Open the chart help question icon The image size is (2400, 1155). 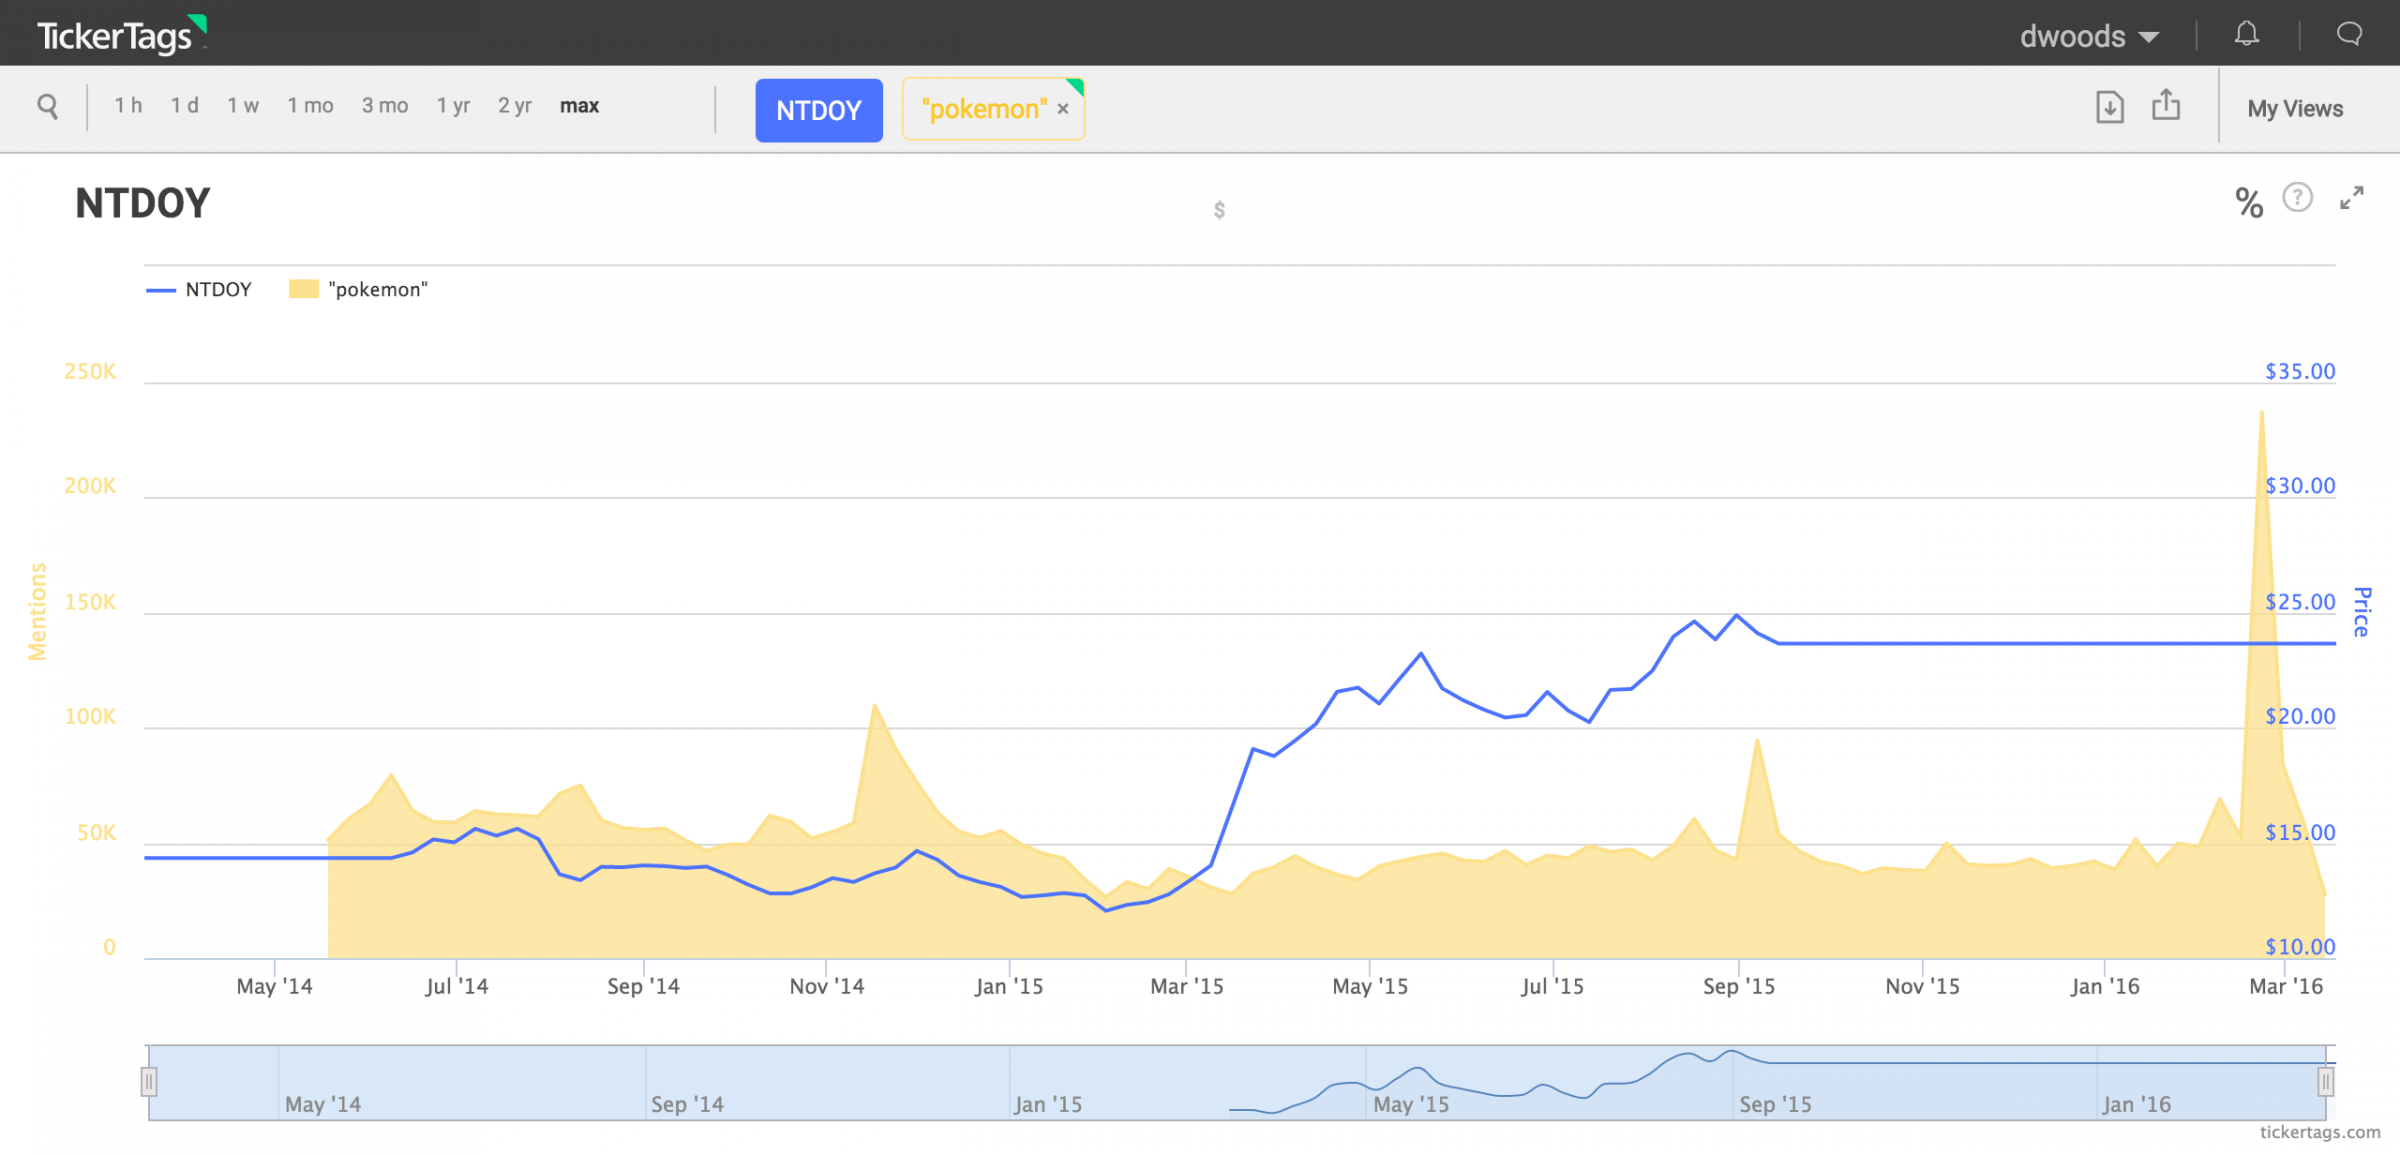coord(2297,197)
